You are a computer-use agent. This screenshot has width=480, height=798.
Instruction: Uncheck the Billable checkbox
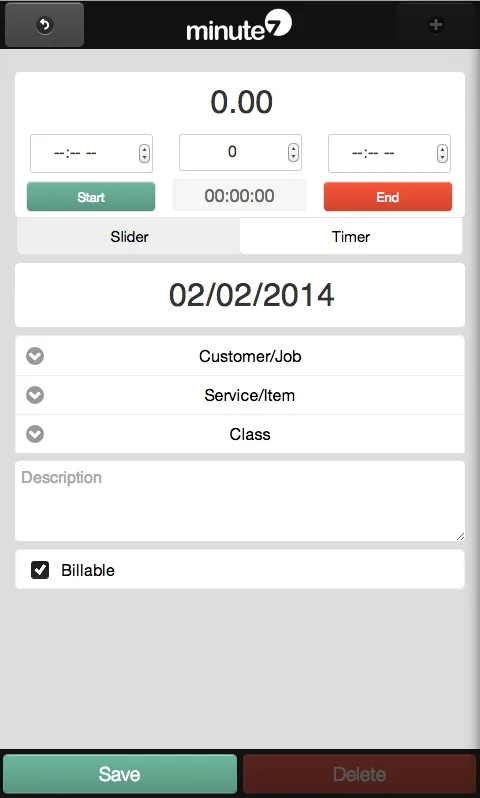[x=40, y=570]
